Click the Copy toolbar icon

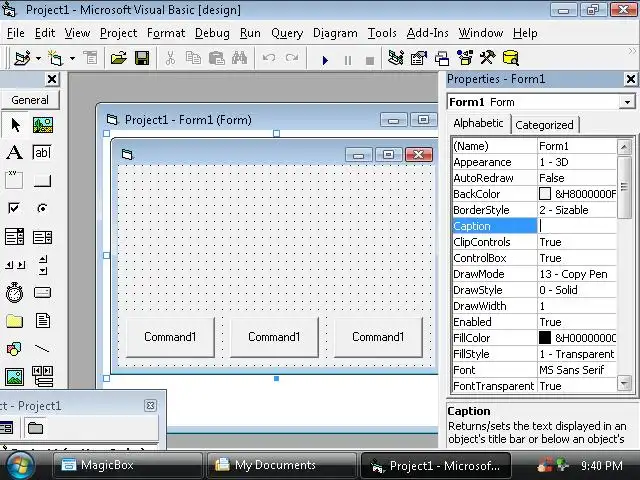click(193, 58)
